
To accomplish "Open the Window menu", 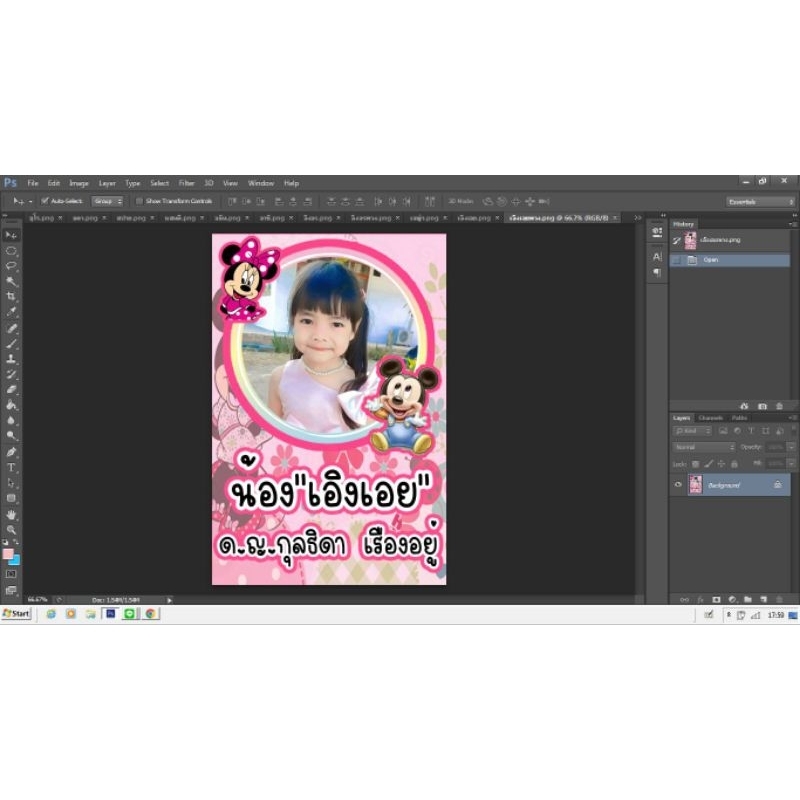I will point(261,183).
